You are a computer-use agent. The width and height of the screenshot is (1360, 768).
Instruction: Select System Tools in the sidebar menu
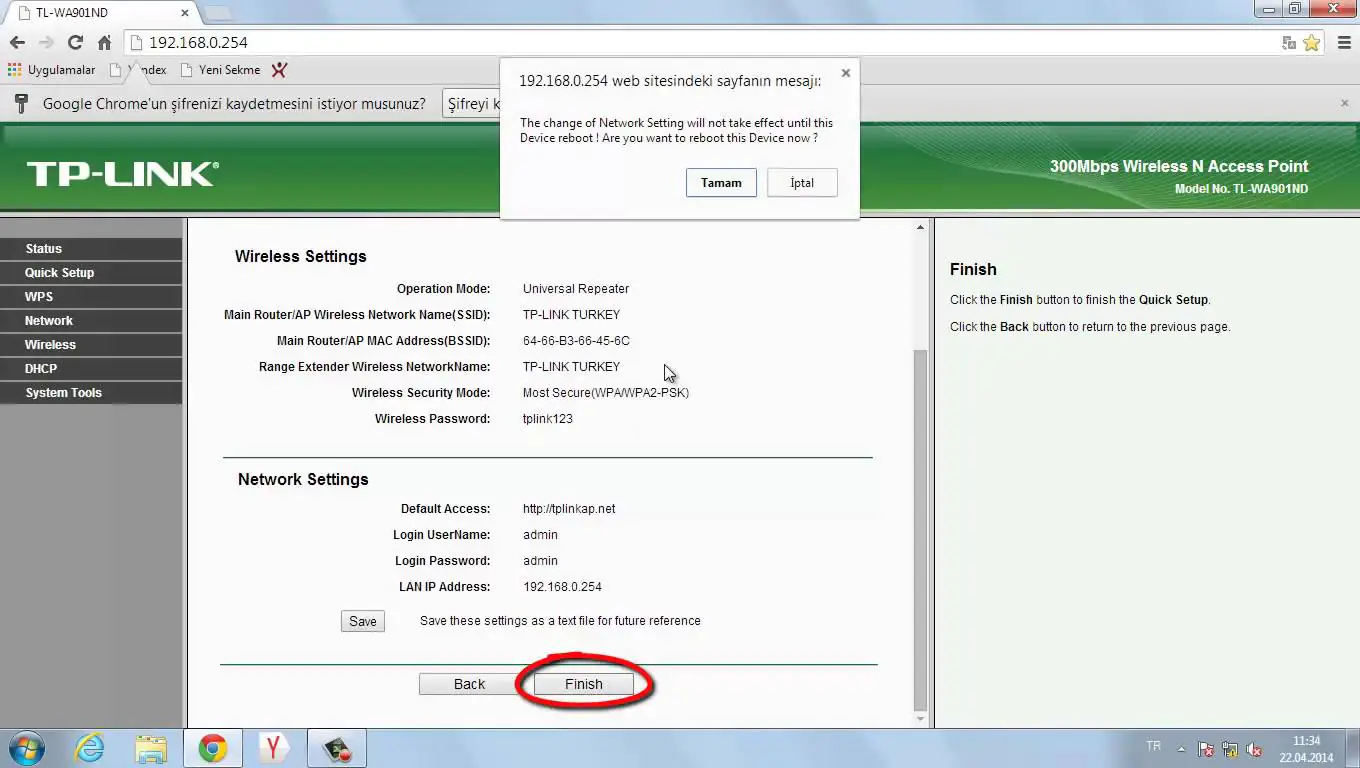coord(63,392)
